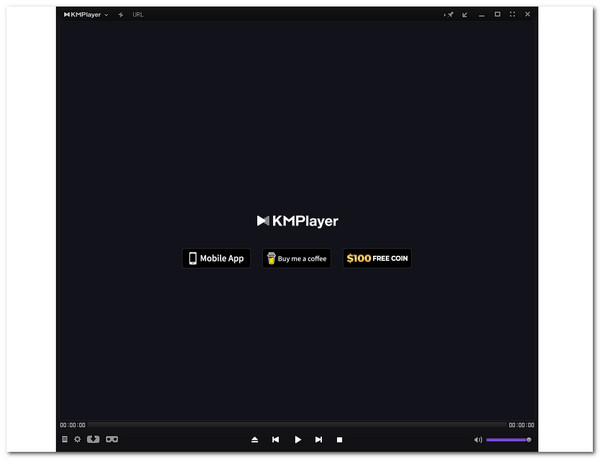Click the Buy me a coffee button
The height and width of the screenshot is (459, 600).
point(297,259)
